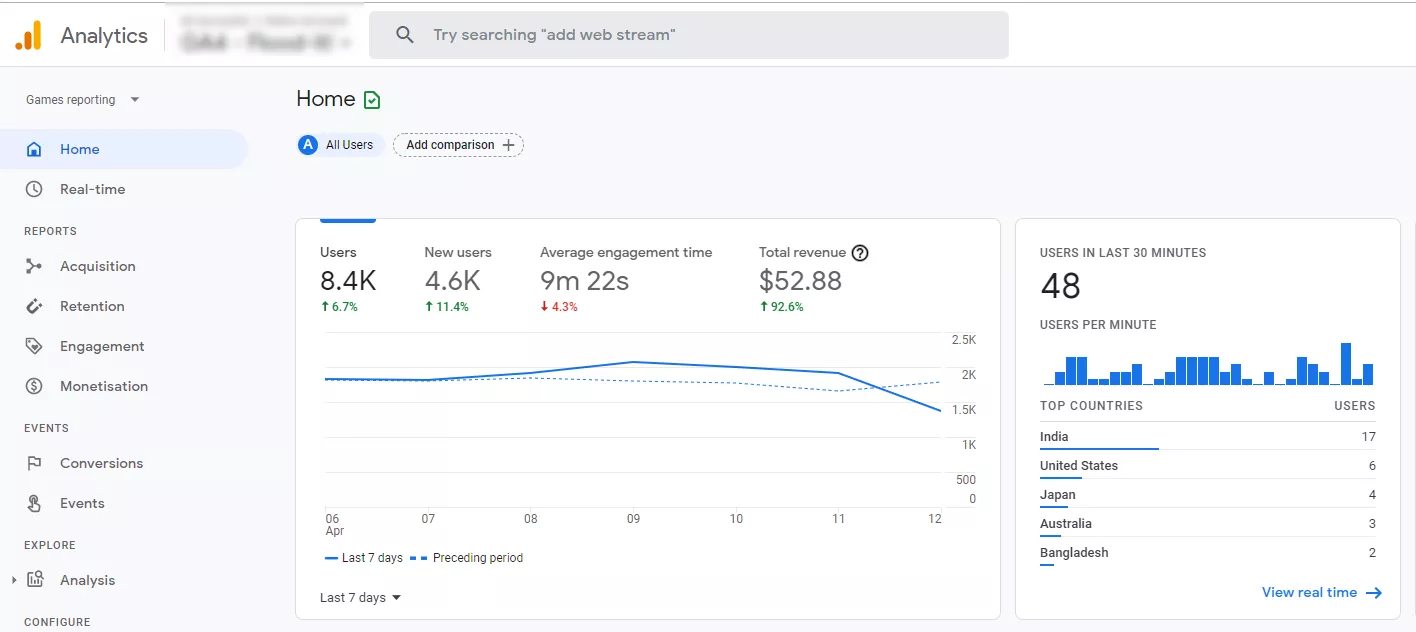
Task: Click the Monetisation dollar icon
Action: pos(34,386)
